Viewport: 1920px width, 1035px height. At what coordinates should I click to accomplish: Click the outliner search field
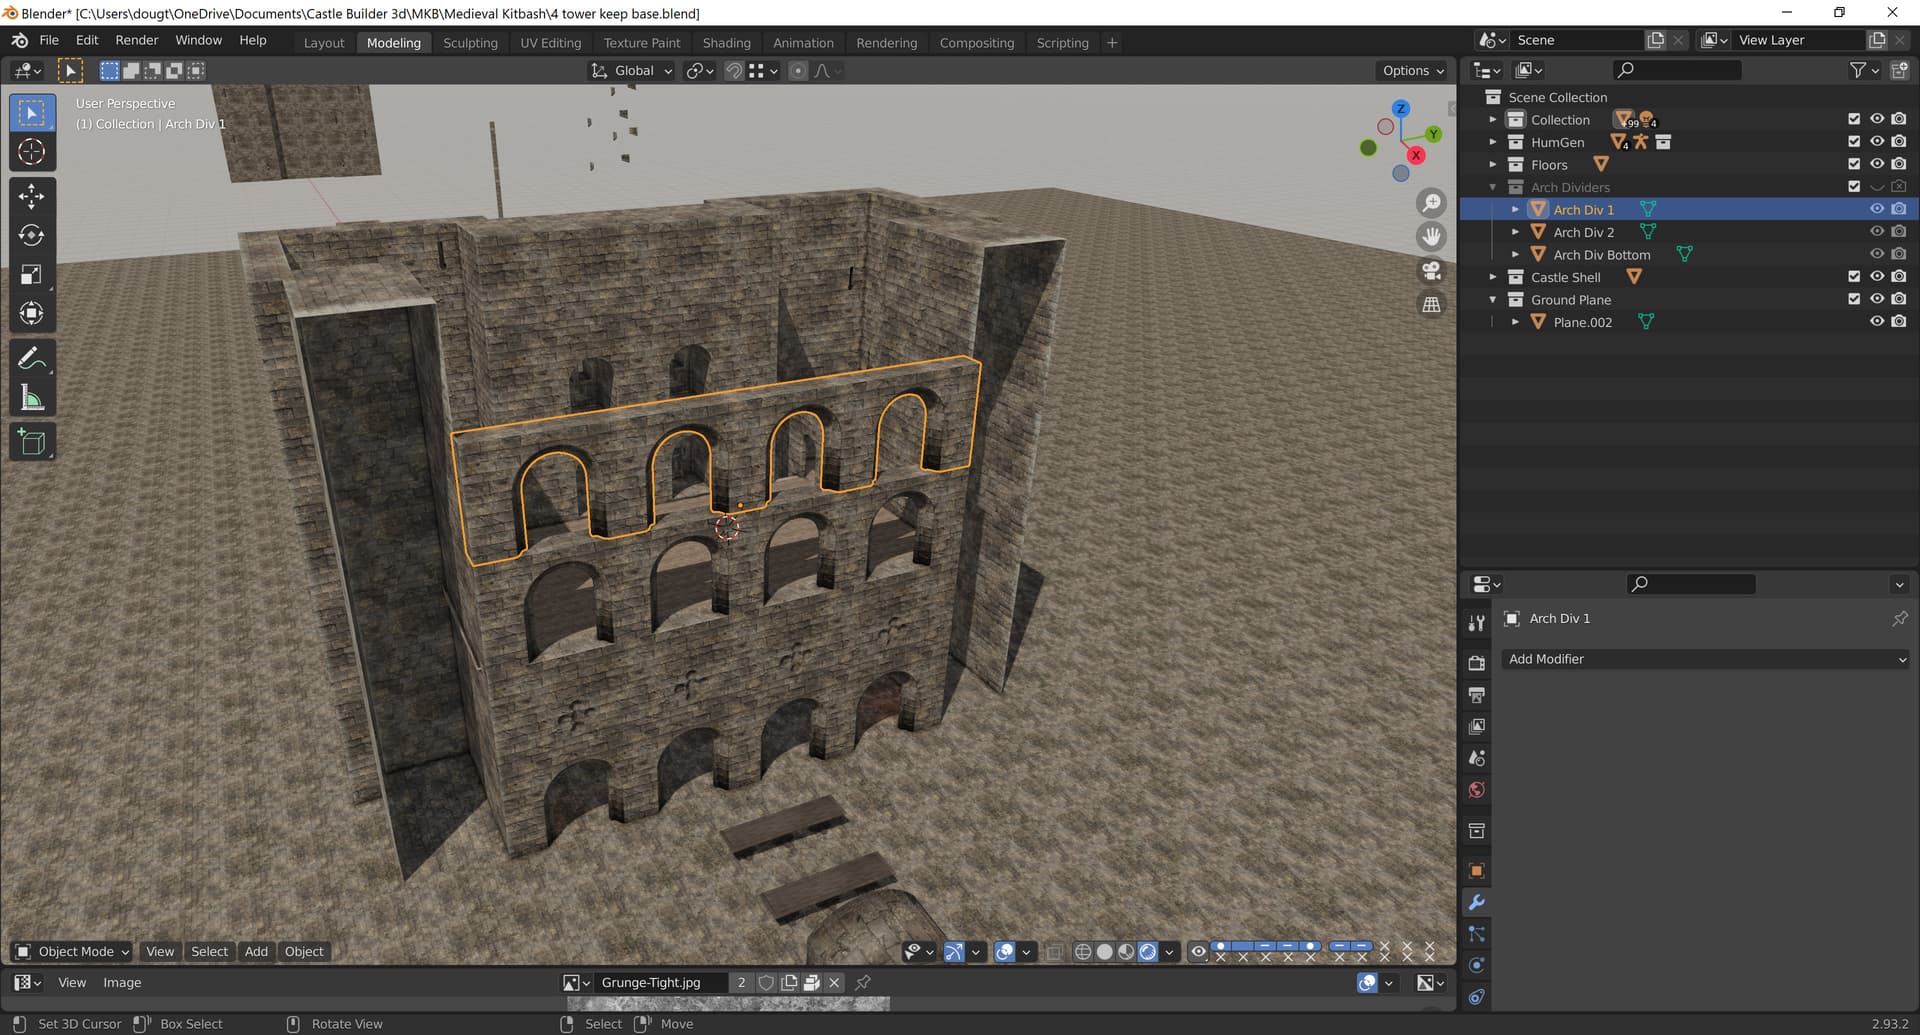coord(1676,70)
